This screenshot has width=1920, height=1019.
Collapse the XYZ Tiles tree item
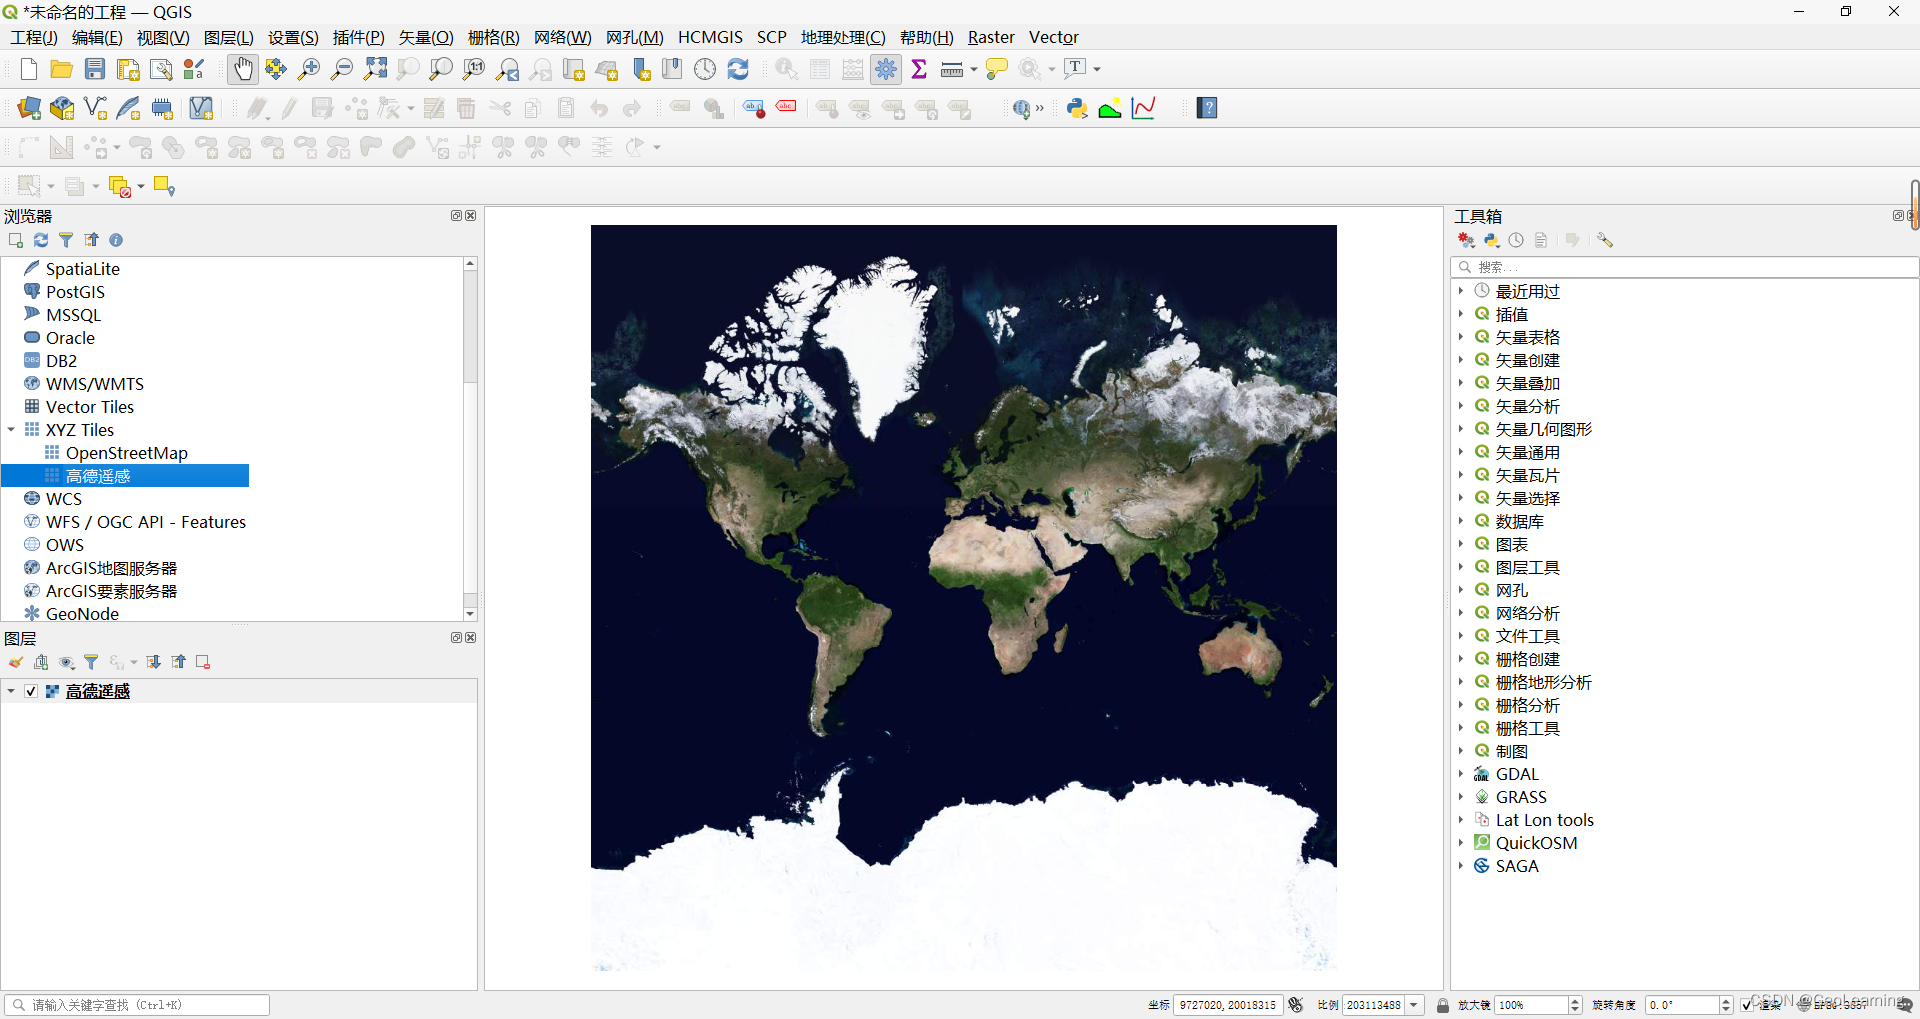click(11, 429)
